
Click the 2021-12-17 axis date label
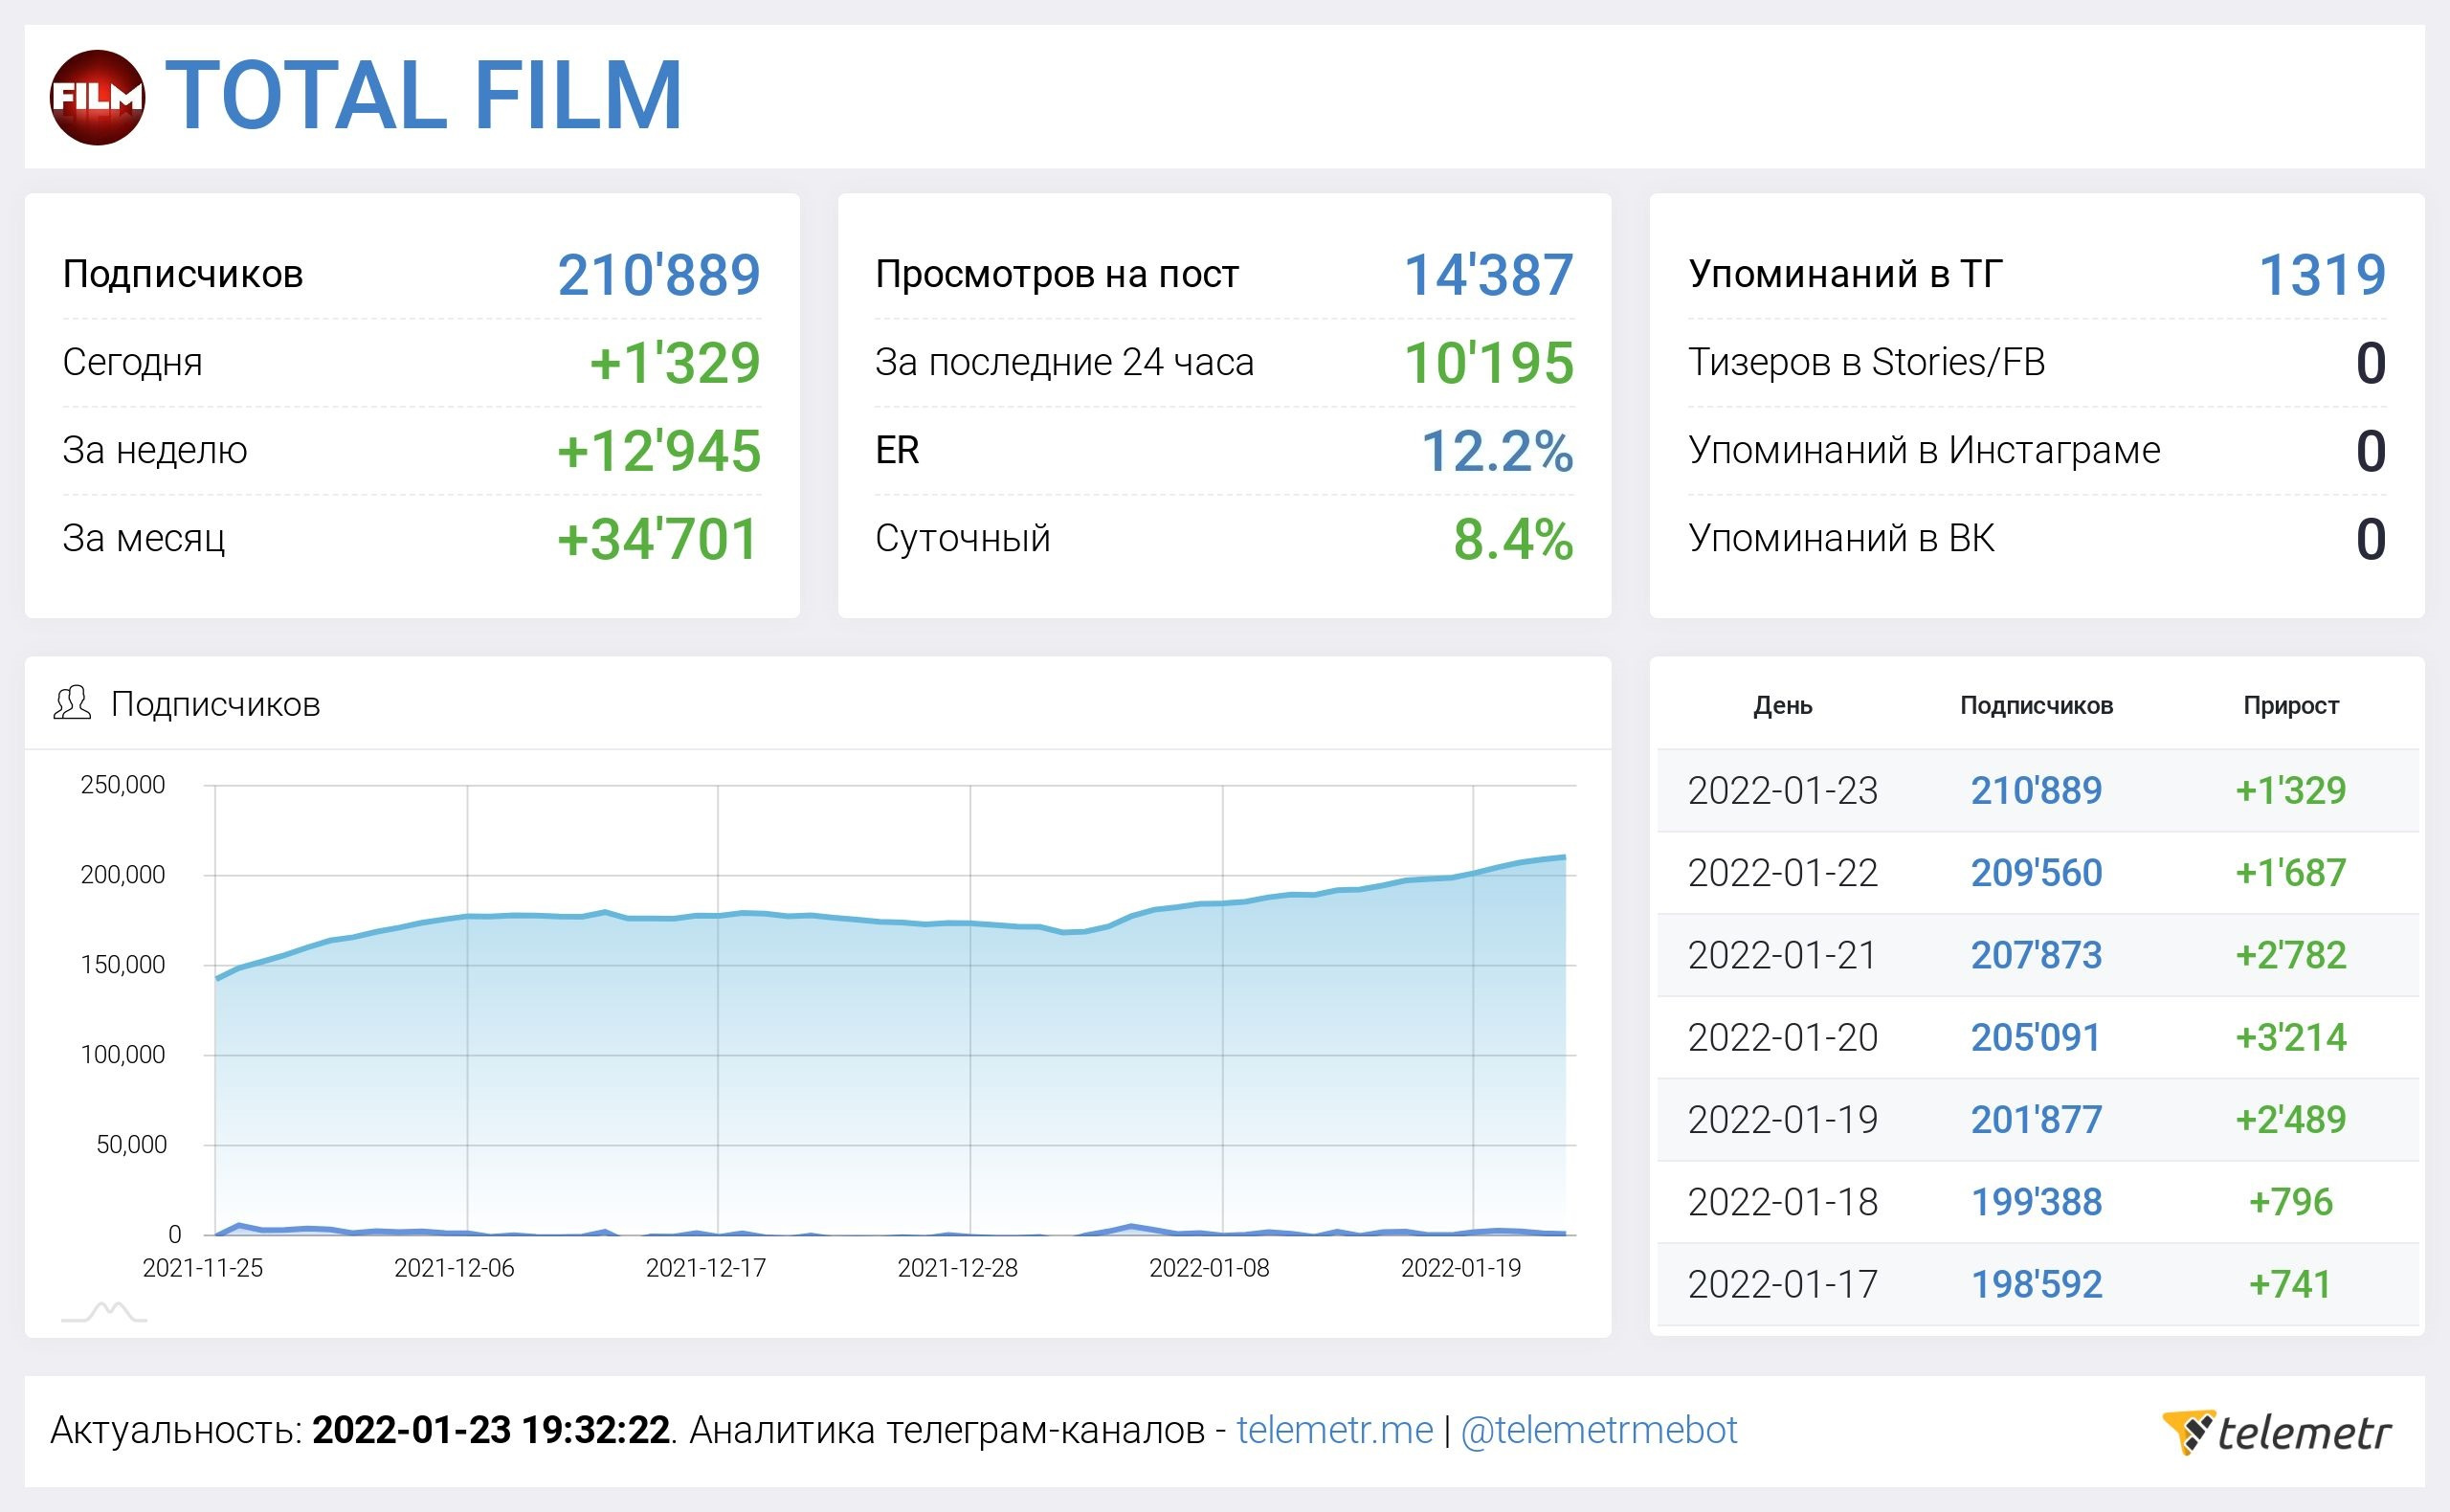[705, 1268]
